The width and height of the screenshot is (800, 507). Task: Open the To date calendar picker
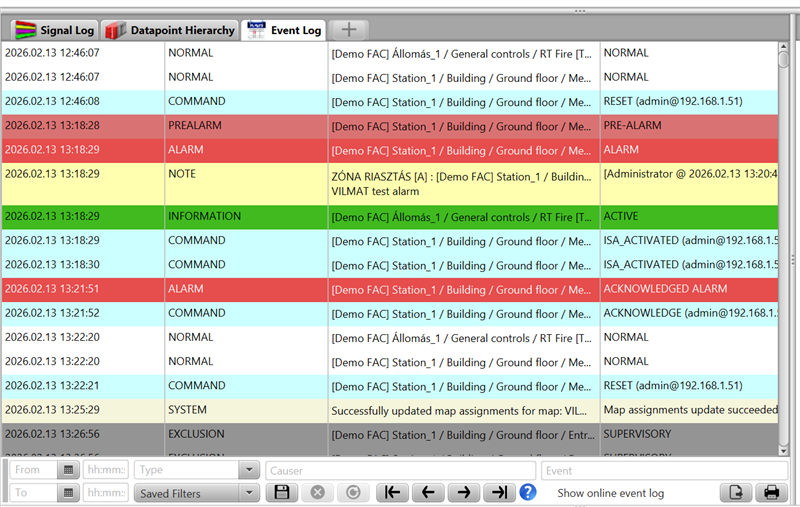[69, 493]
